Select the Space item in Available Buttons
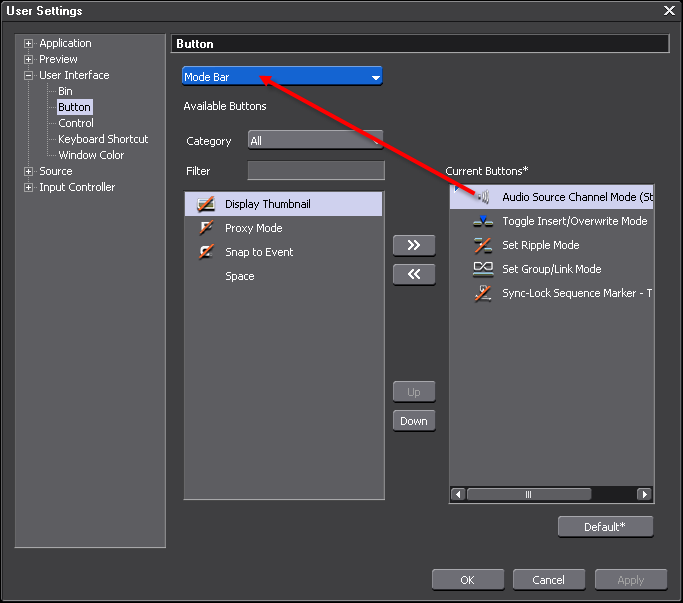The width and height of the screenshot is (683, 603). 240,276
